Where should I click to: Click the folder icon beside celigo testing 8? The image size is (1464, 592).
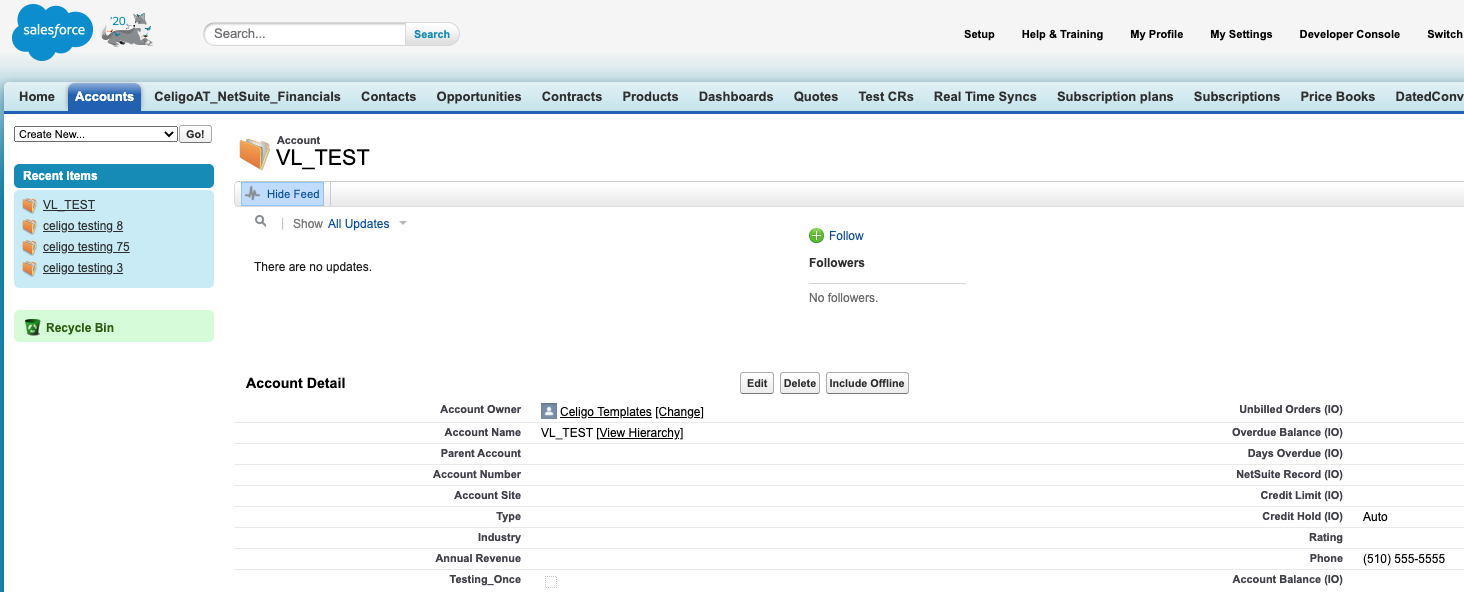(29, 226)
